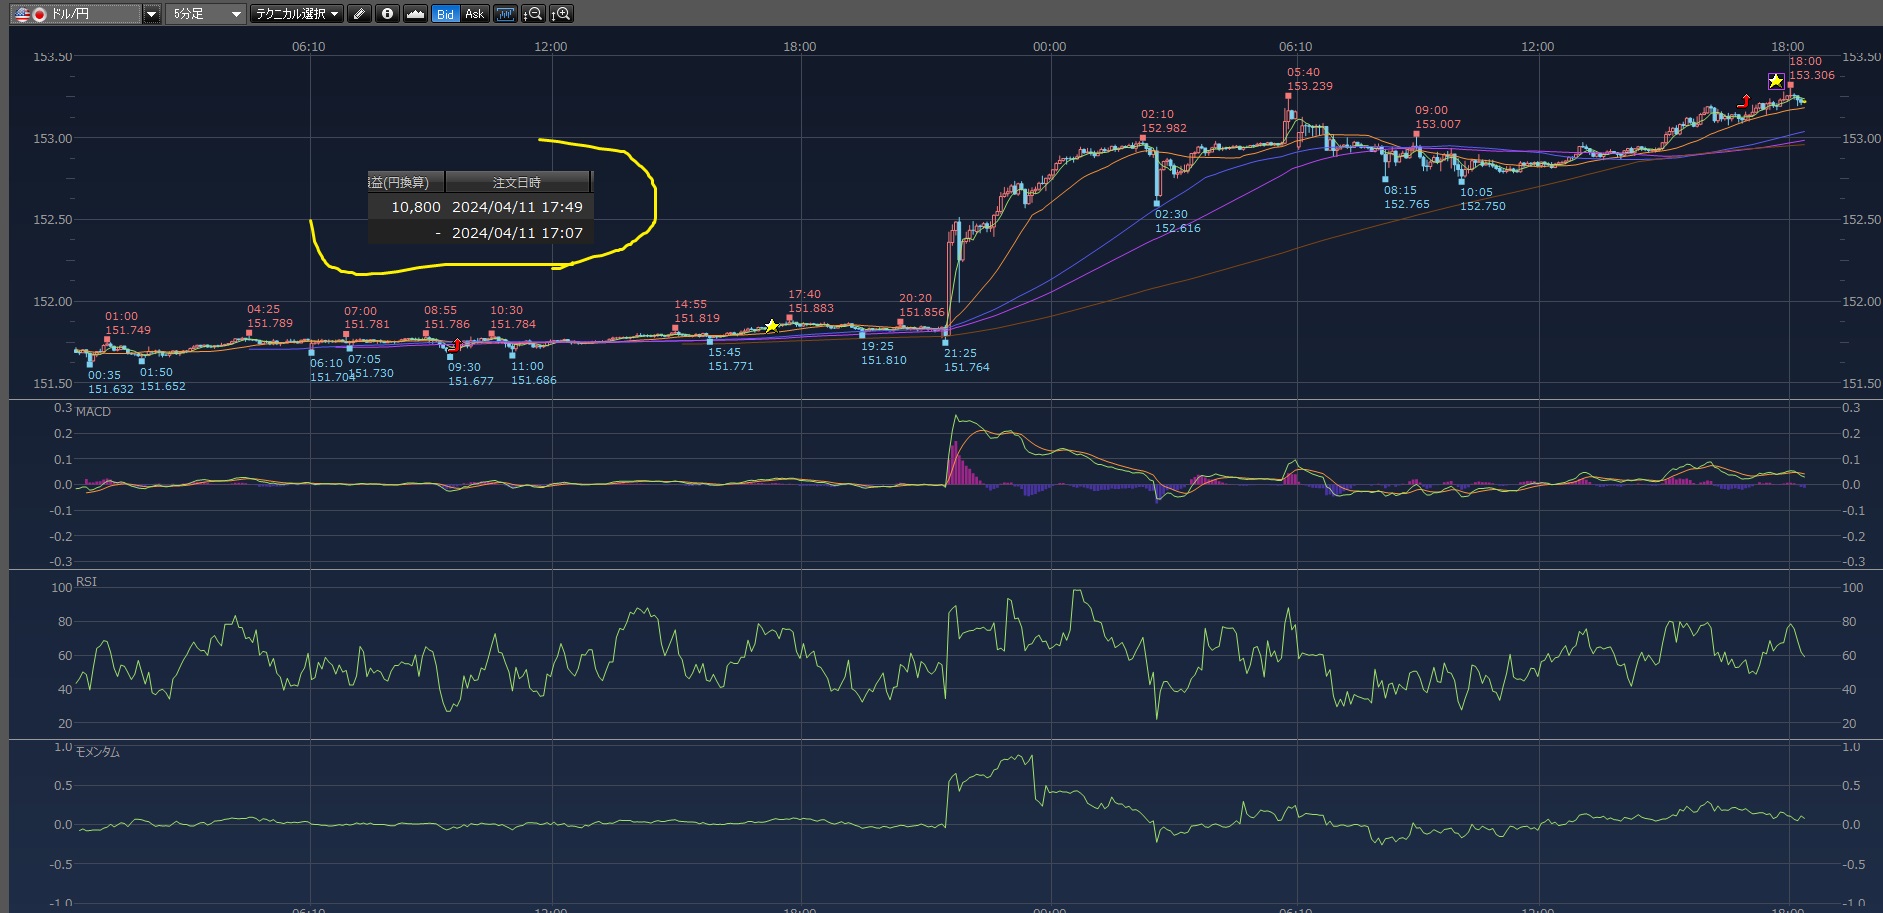Click the yellow star marker at 18:00 peak
The height and width of the screenshot is (913, 1883).
click(x=1775, y=81)
